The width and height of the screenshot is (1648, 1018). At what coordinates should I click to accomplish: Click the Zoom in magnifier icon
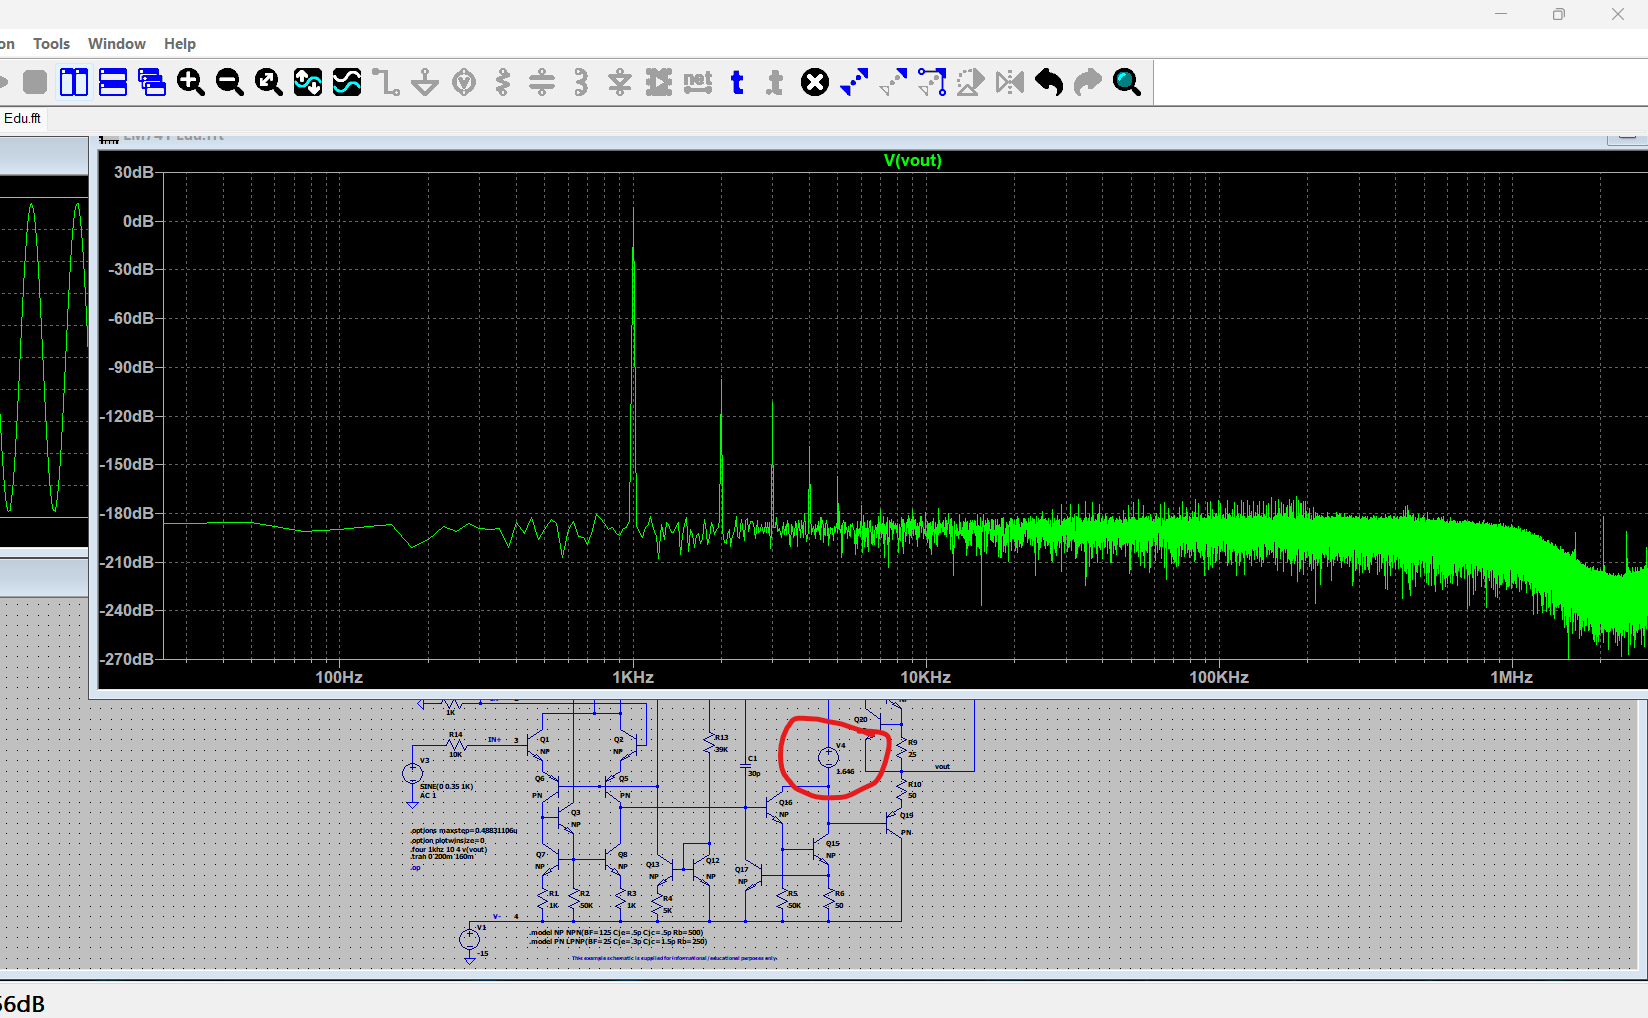click(191, 82)
